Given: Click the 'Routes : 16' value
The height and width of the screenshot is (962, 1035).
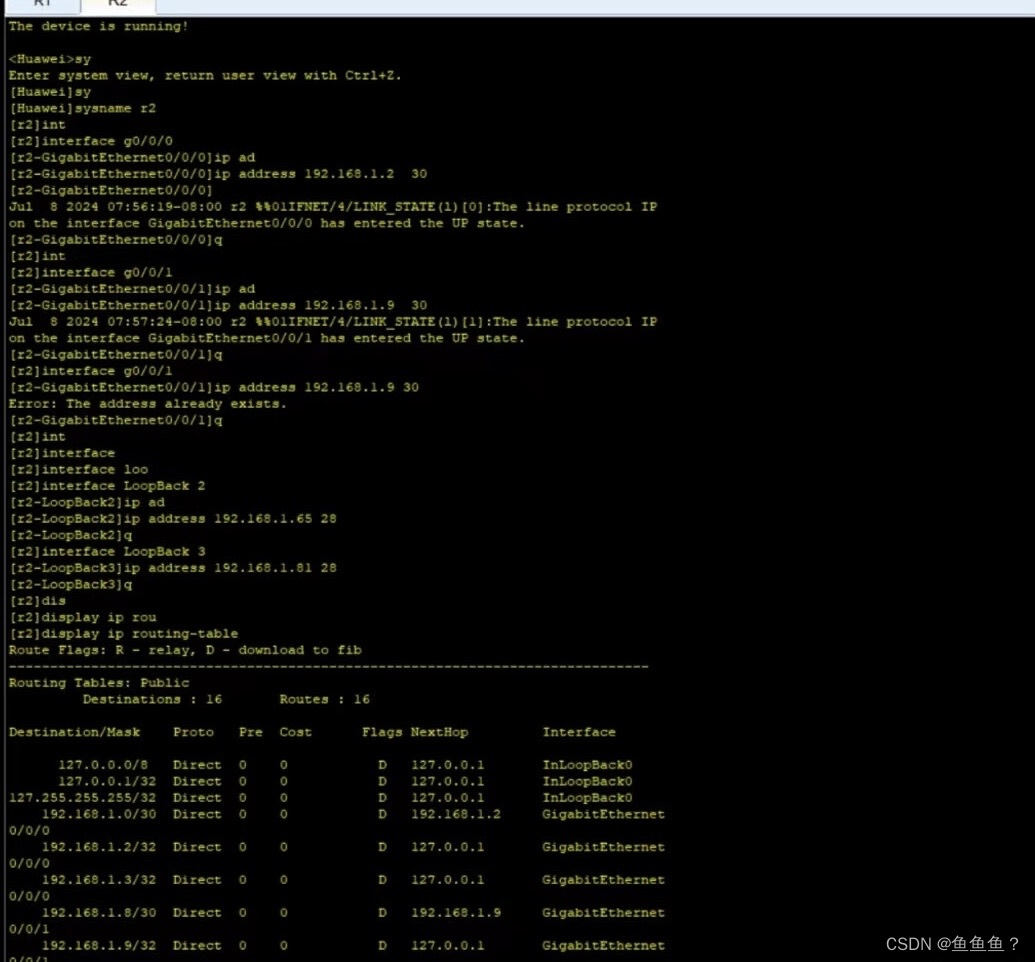Looking at the screenshot, I should tap(325, 700).
